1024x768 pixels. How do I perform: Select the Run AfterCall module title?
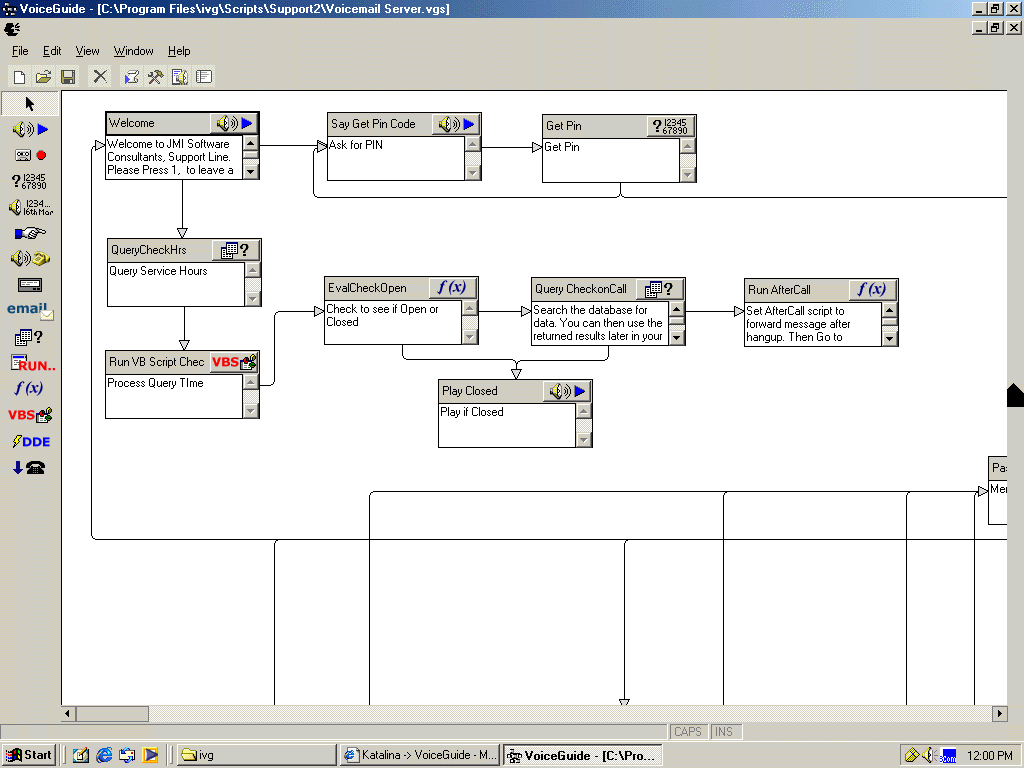click(x=779, y=290)
